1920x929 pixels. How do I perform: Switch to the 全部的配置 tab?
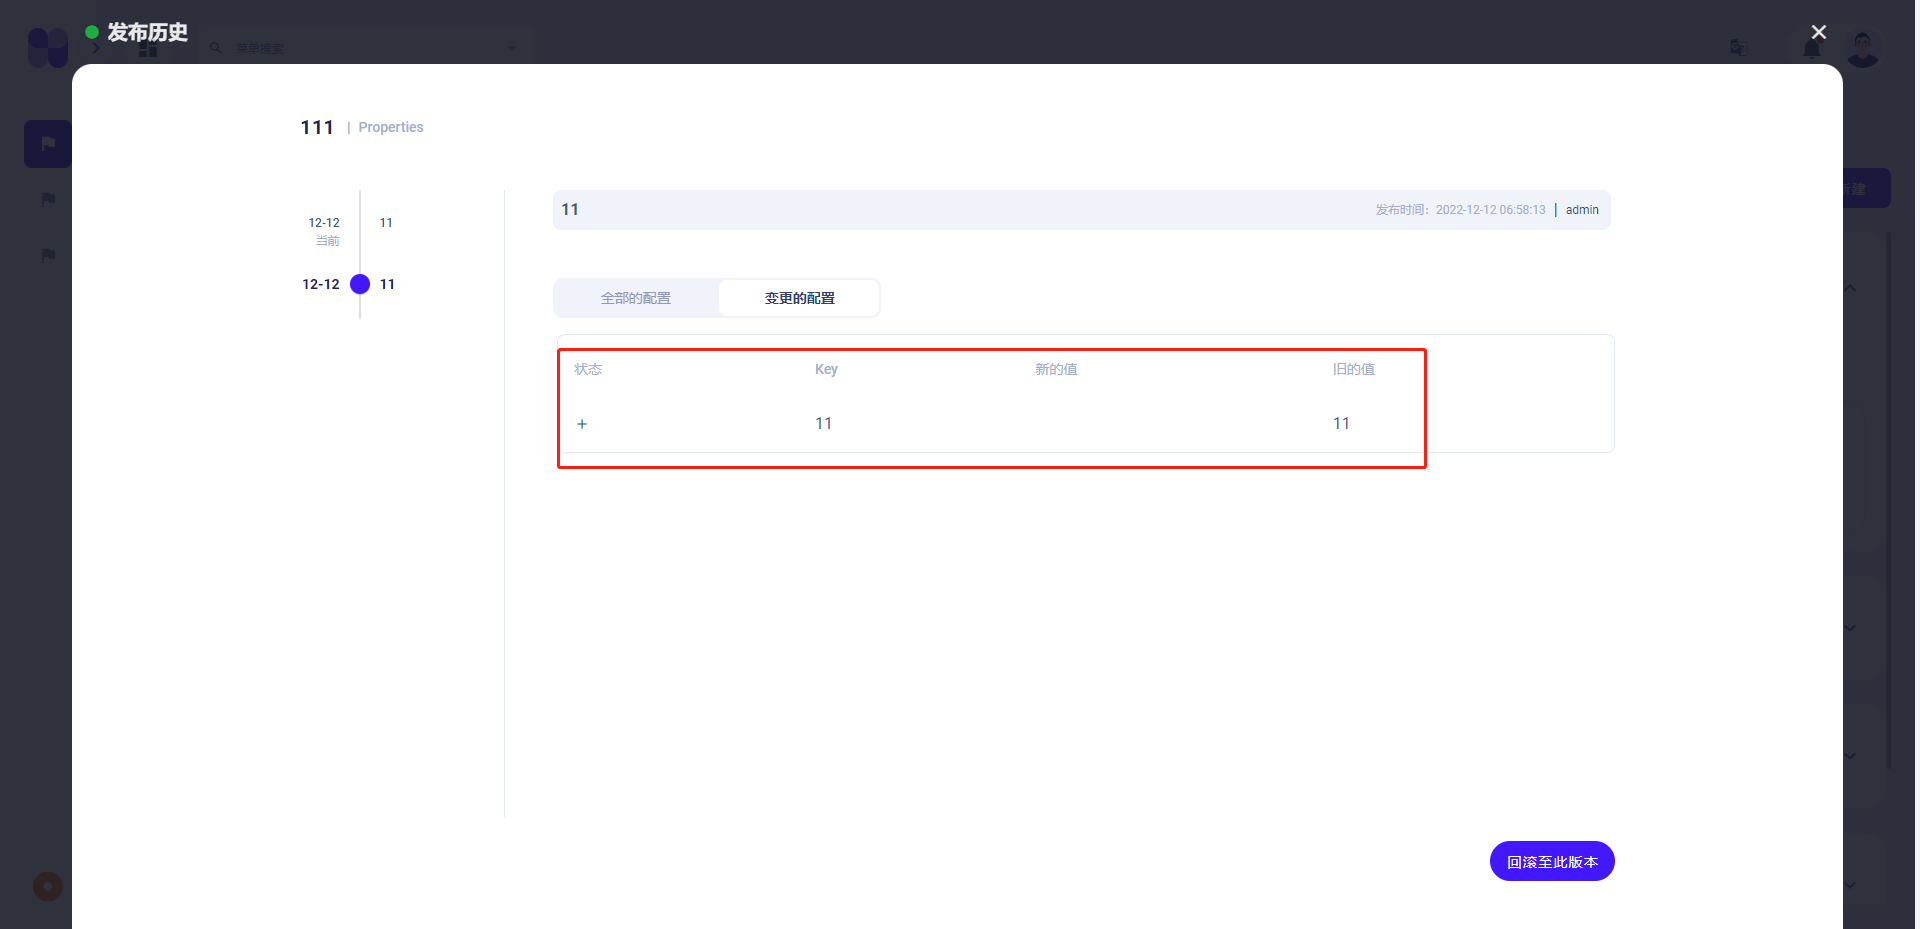pyautogui.click(x=635, y=297)
